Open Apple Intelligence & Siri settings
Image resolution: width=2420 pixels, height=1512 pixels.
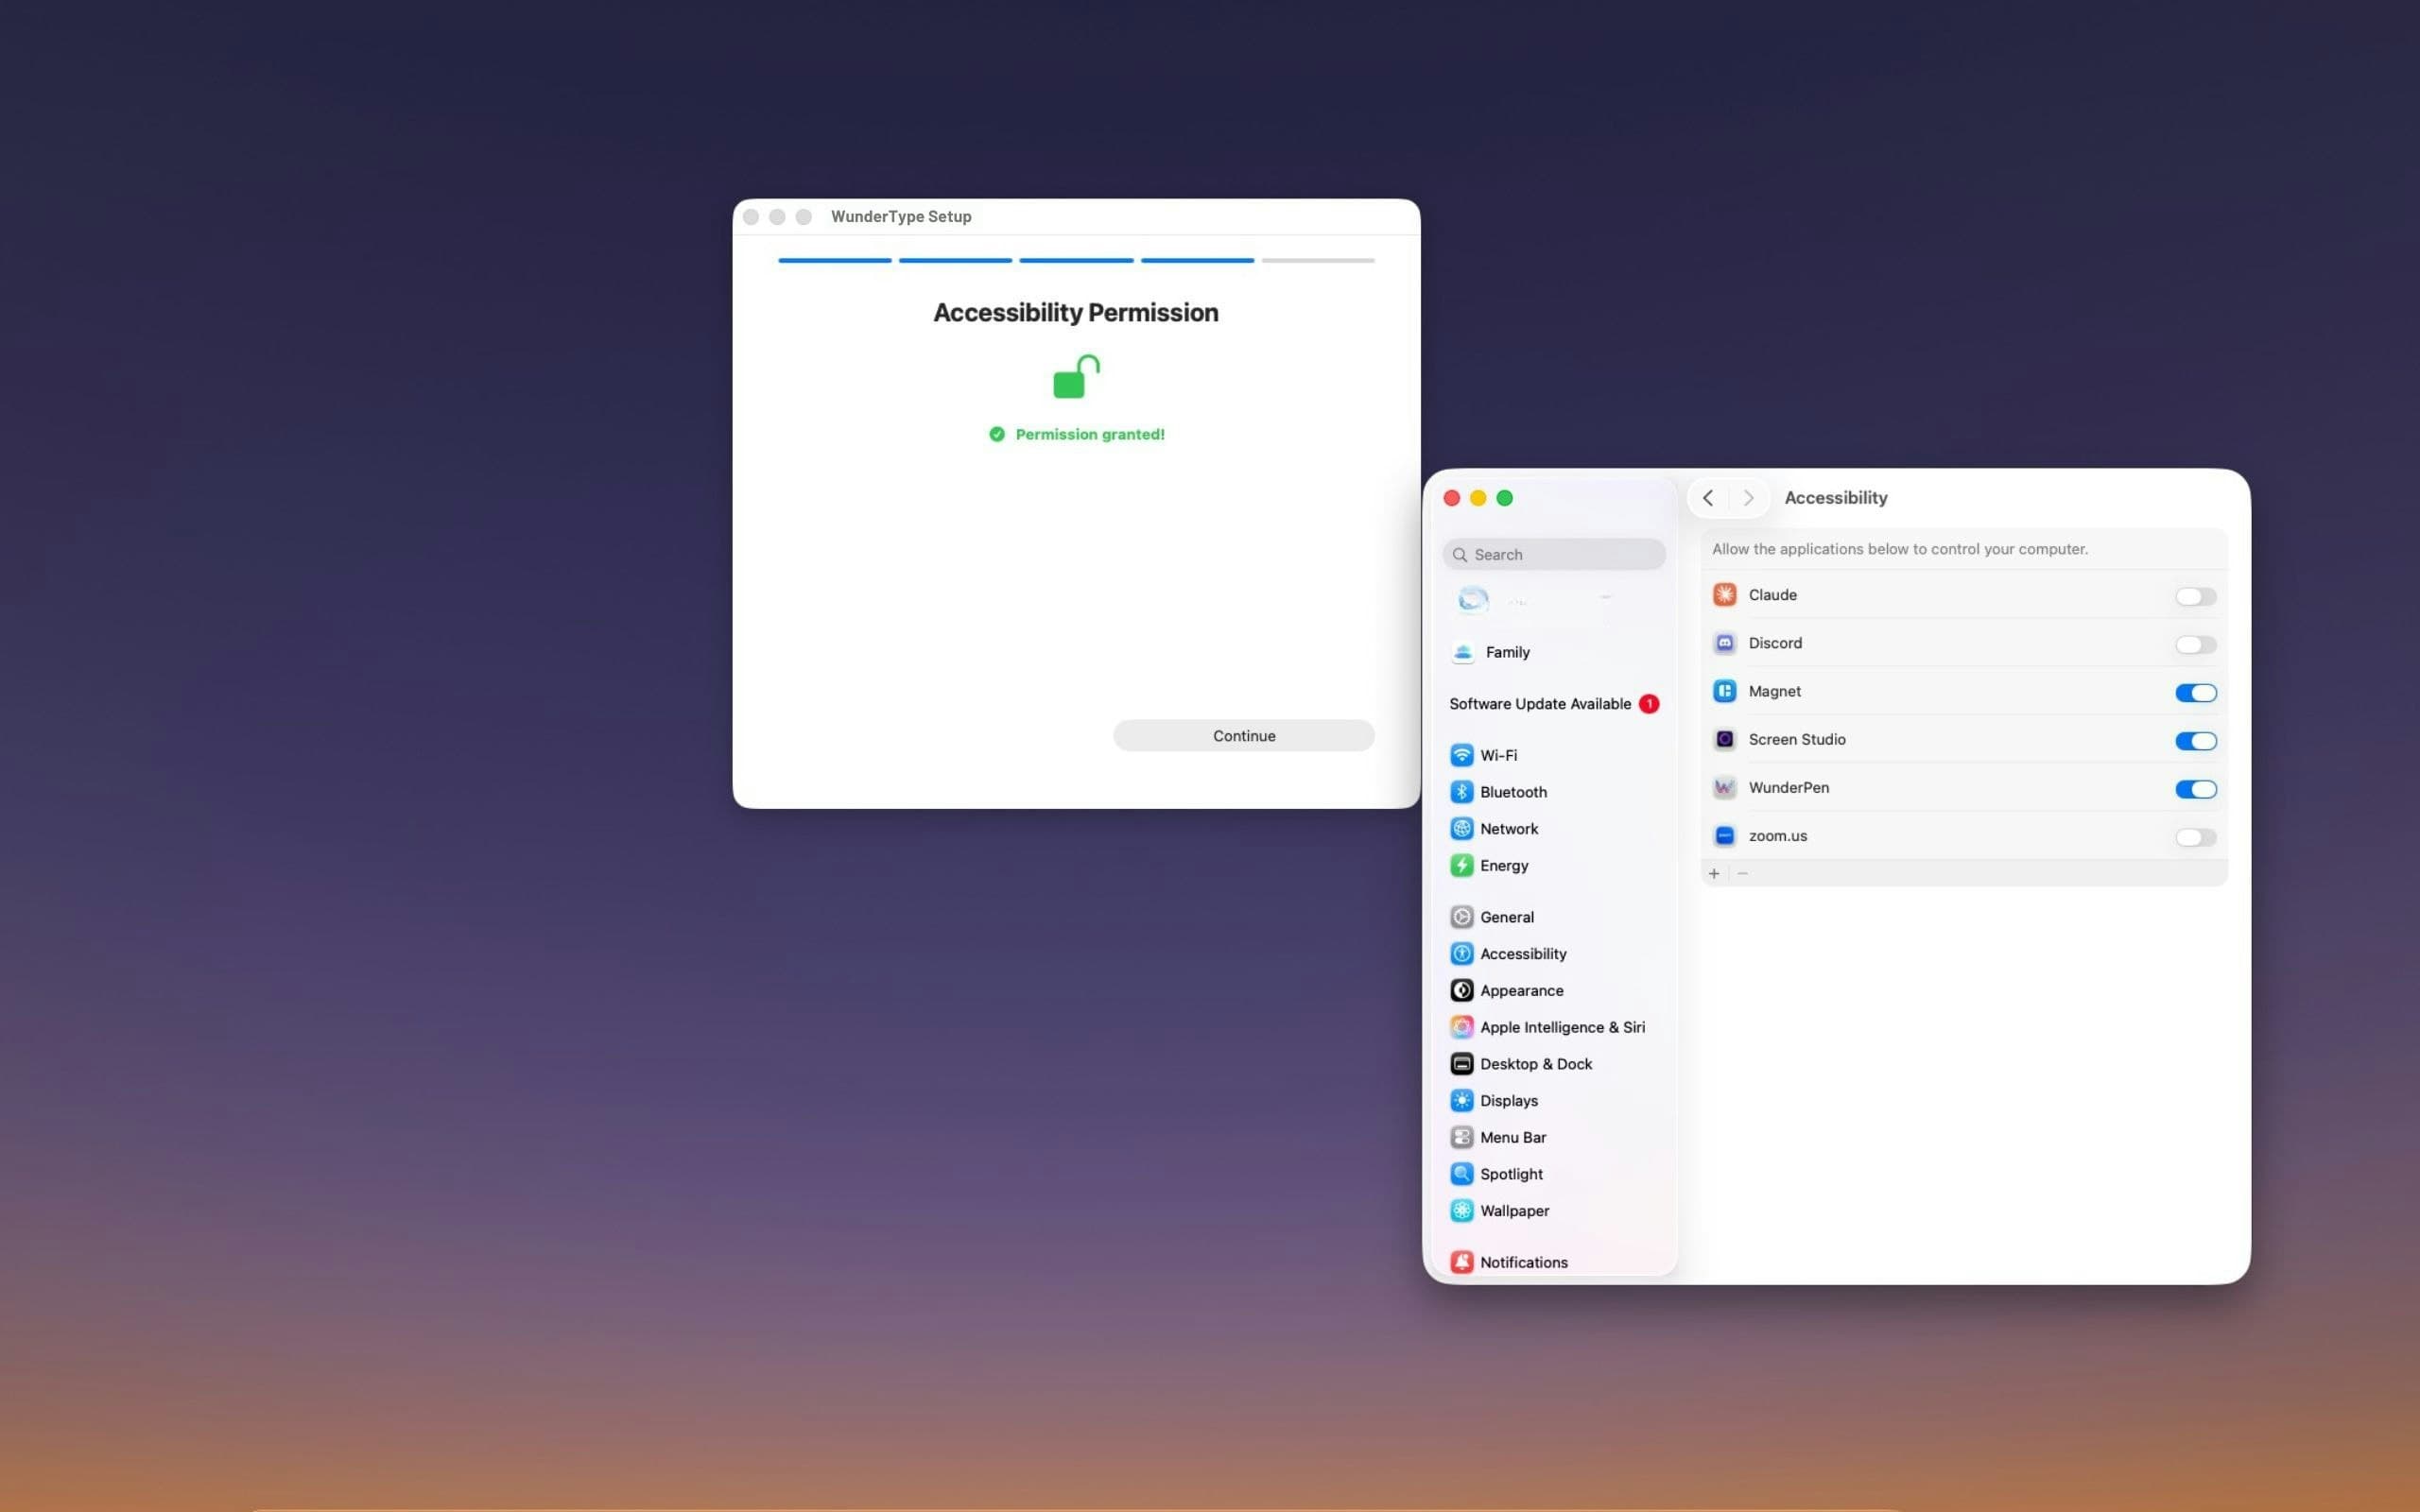pos(1462,1026)
